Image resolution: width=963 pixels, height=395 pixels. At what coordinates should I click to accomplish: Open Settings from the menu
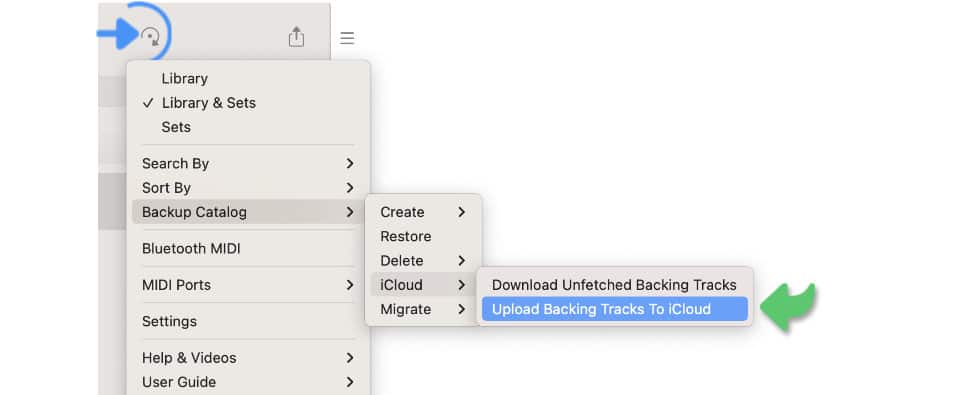(248, 321)
